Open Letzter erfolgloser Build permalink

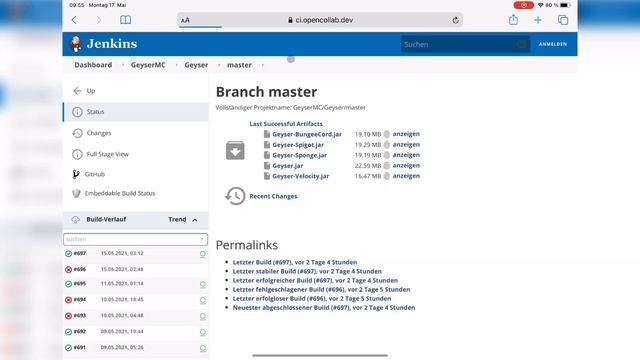point(312,299)
